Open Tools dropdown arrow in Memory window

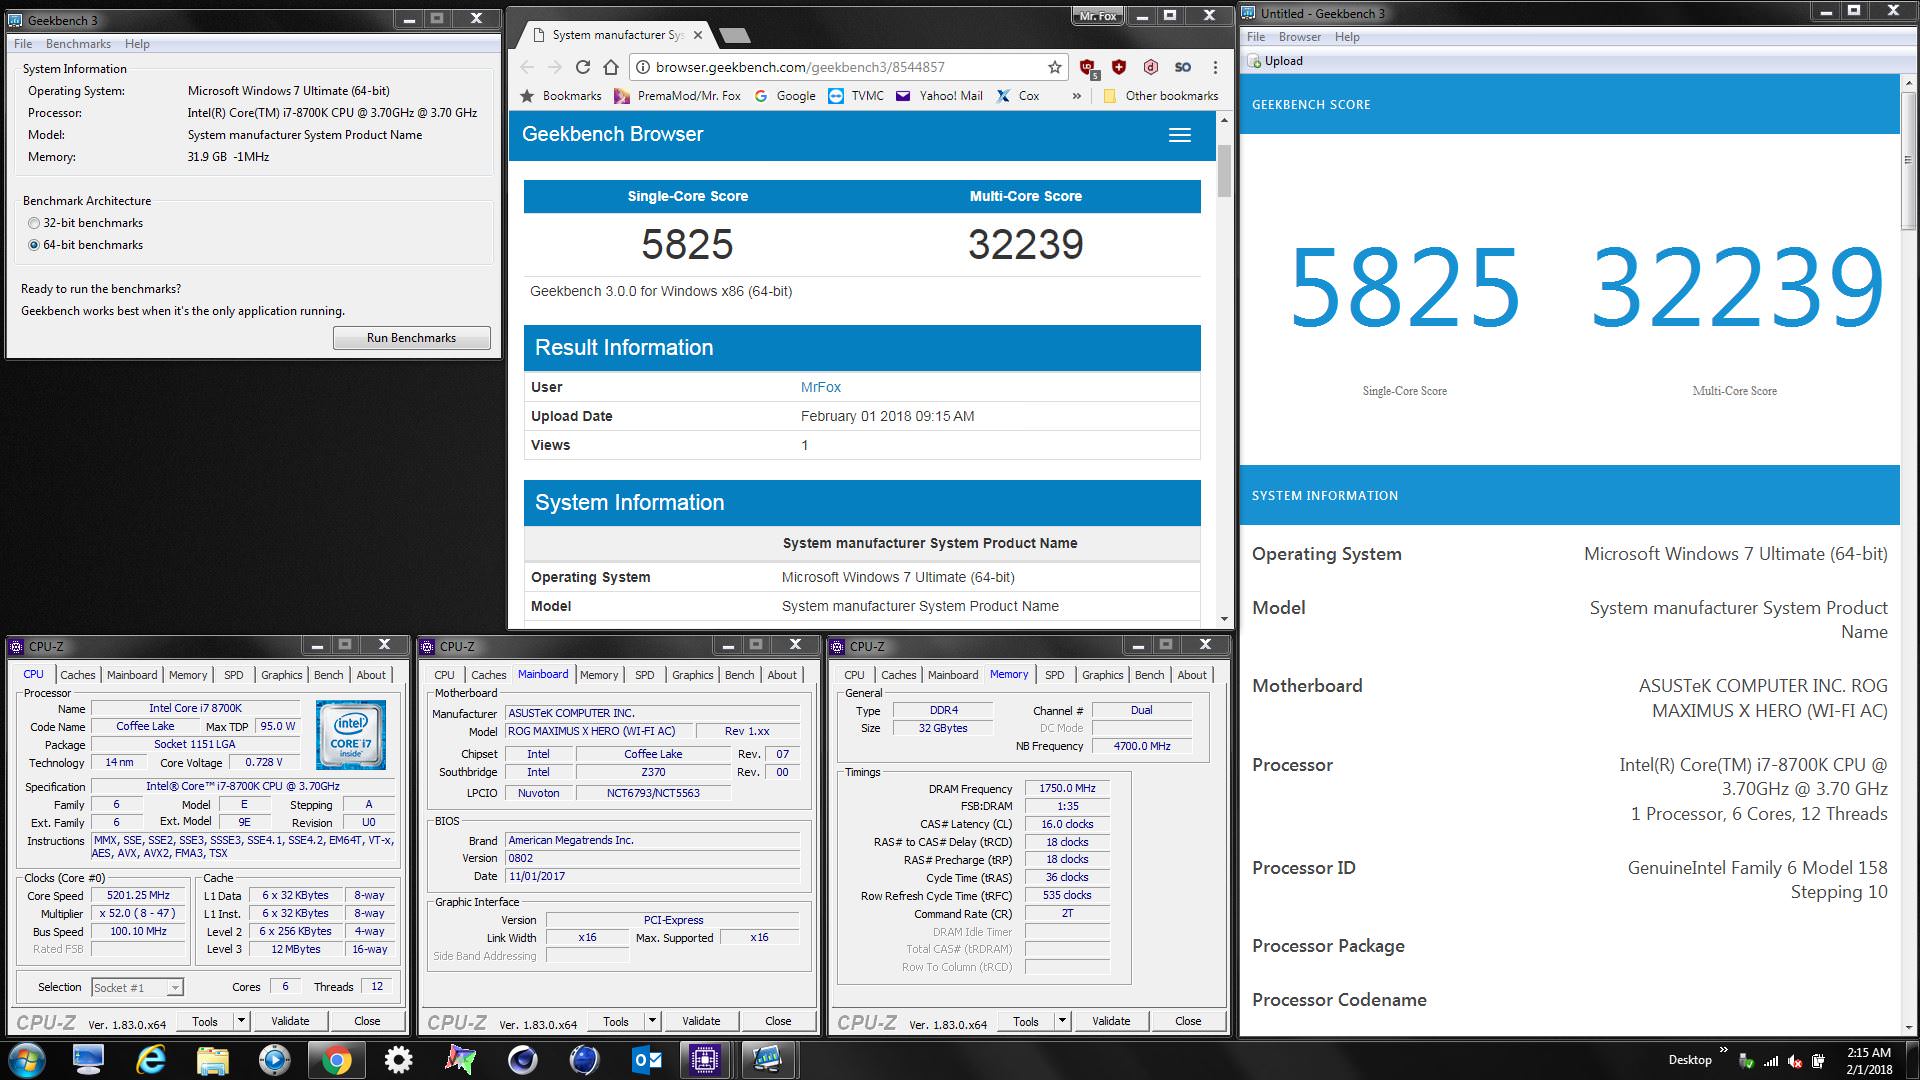point(1062,1021)
